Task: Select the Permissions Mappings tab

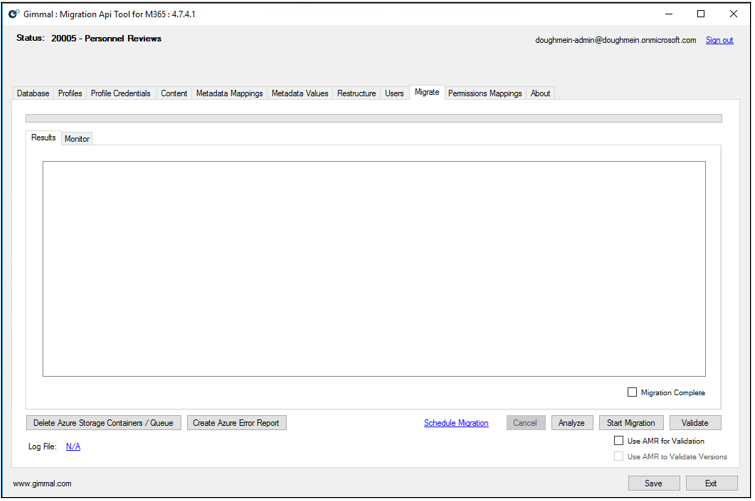Action: (485, 93)
